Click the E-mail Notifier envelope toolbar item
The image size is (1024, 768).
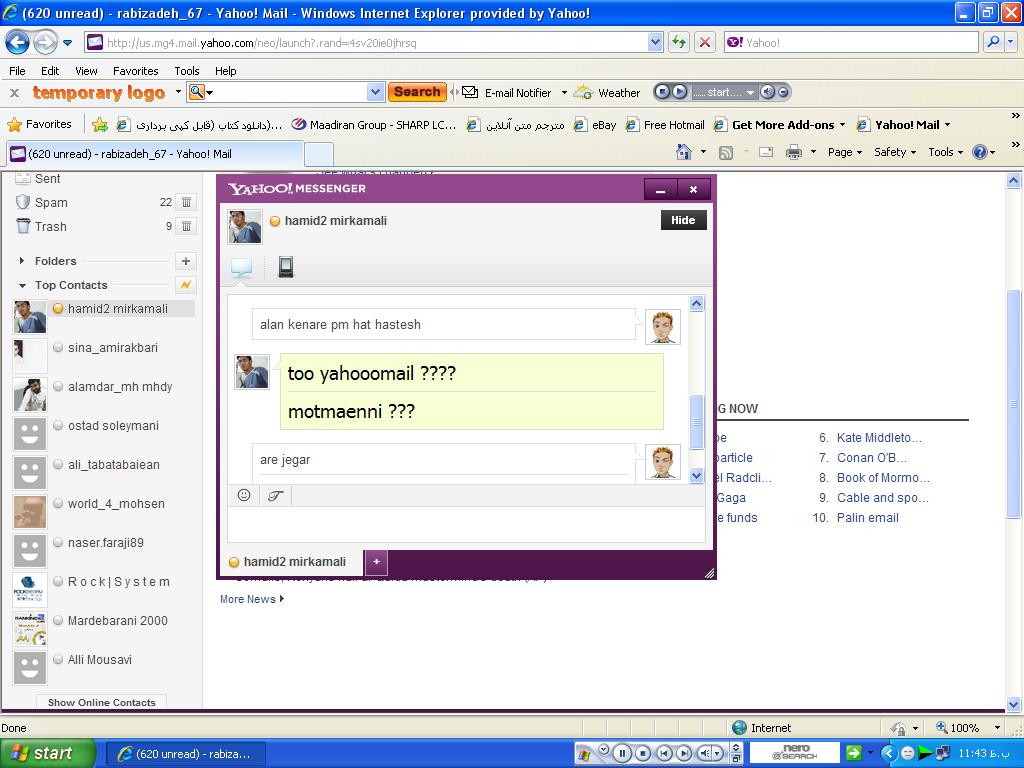[x=507, y=93]
